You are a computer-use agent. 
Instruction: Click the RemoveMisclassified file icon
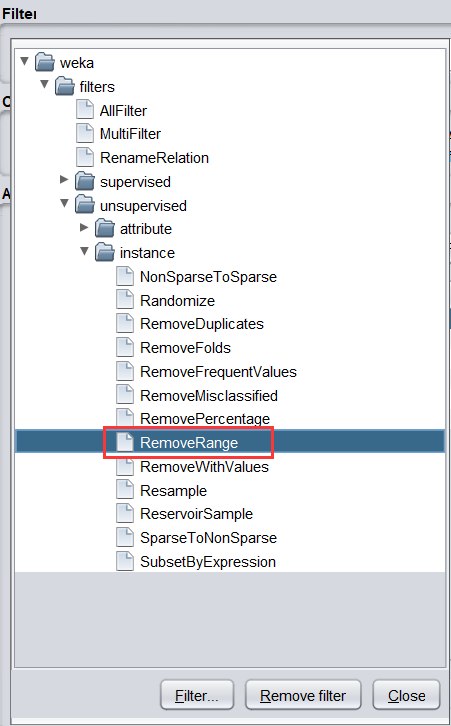click(x=125, y=395)
